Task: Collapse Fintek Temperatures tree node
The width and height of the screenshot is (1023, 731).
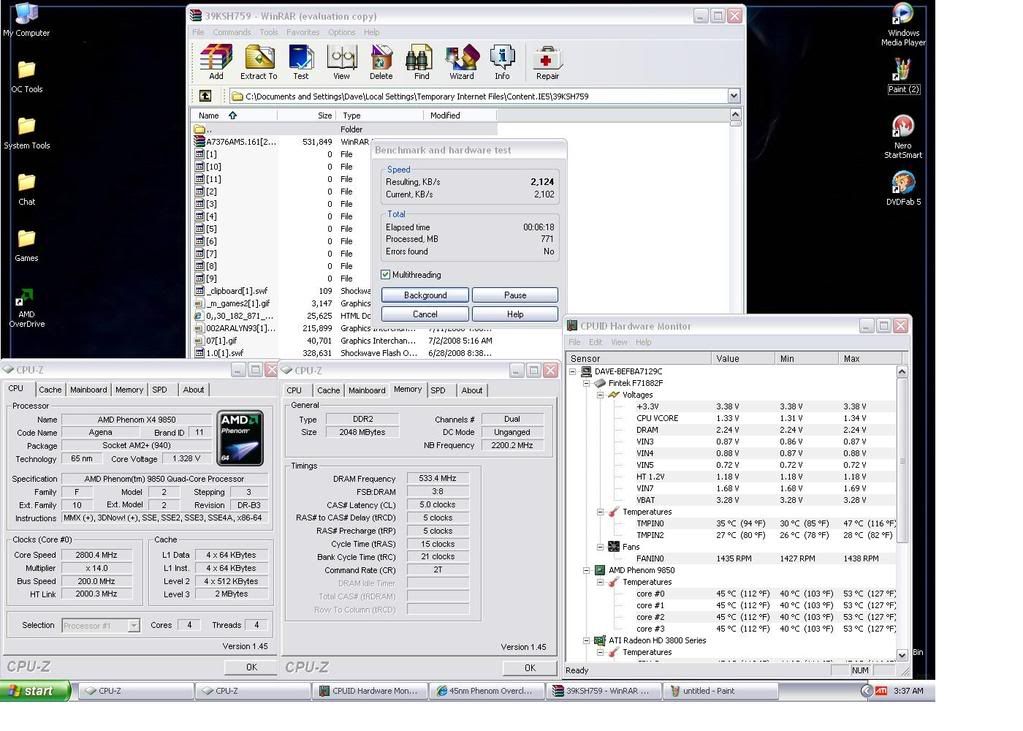Action: (x=600, y=512)
